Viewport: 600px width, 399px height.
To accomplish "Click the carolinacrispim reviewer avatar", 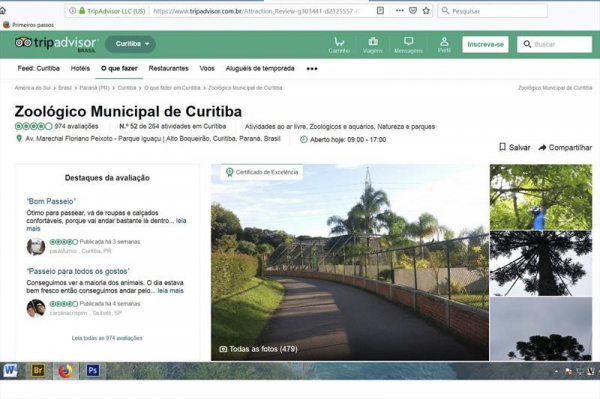I will pos(36,308).
